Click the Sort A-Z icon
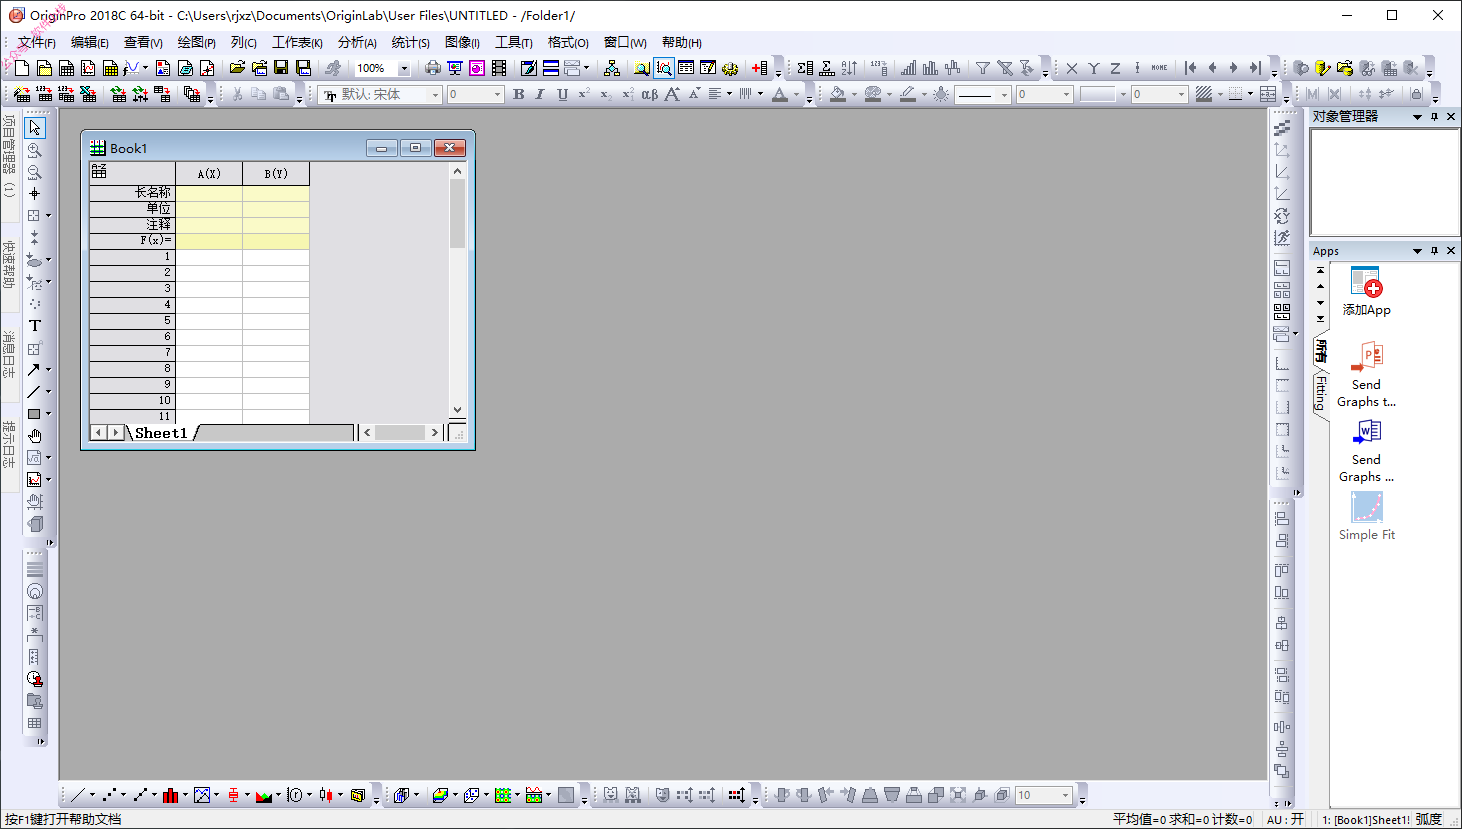 point(849,68)
